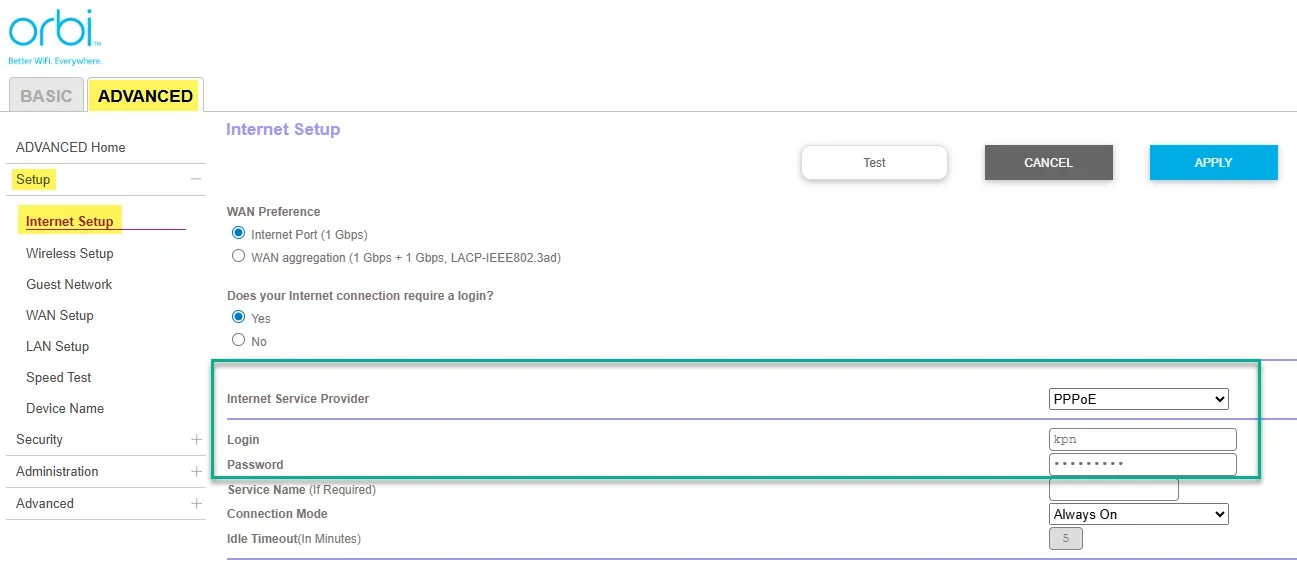Expand the Administration section

[x=196, y=471]
